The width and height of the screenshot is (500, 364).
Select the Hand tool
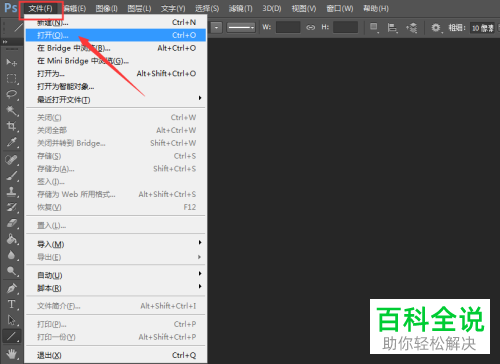coord(12,354)
